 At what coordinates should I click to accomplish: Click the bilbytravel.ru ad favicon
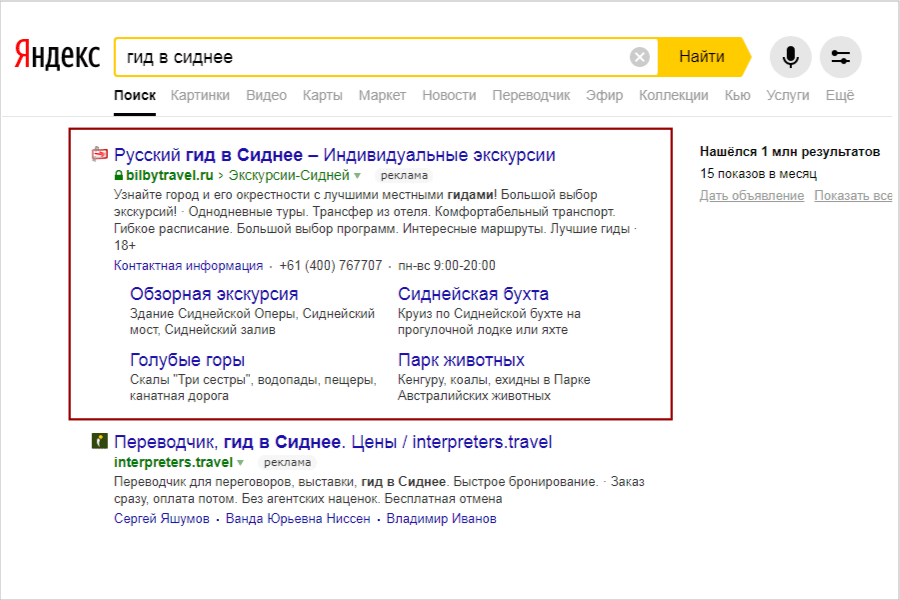[x=100, y=154]
